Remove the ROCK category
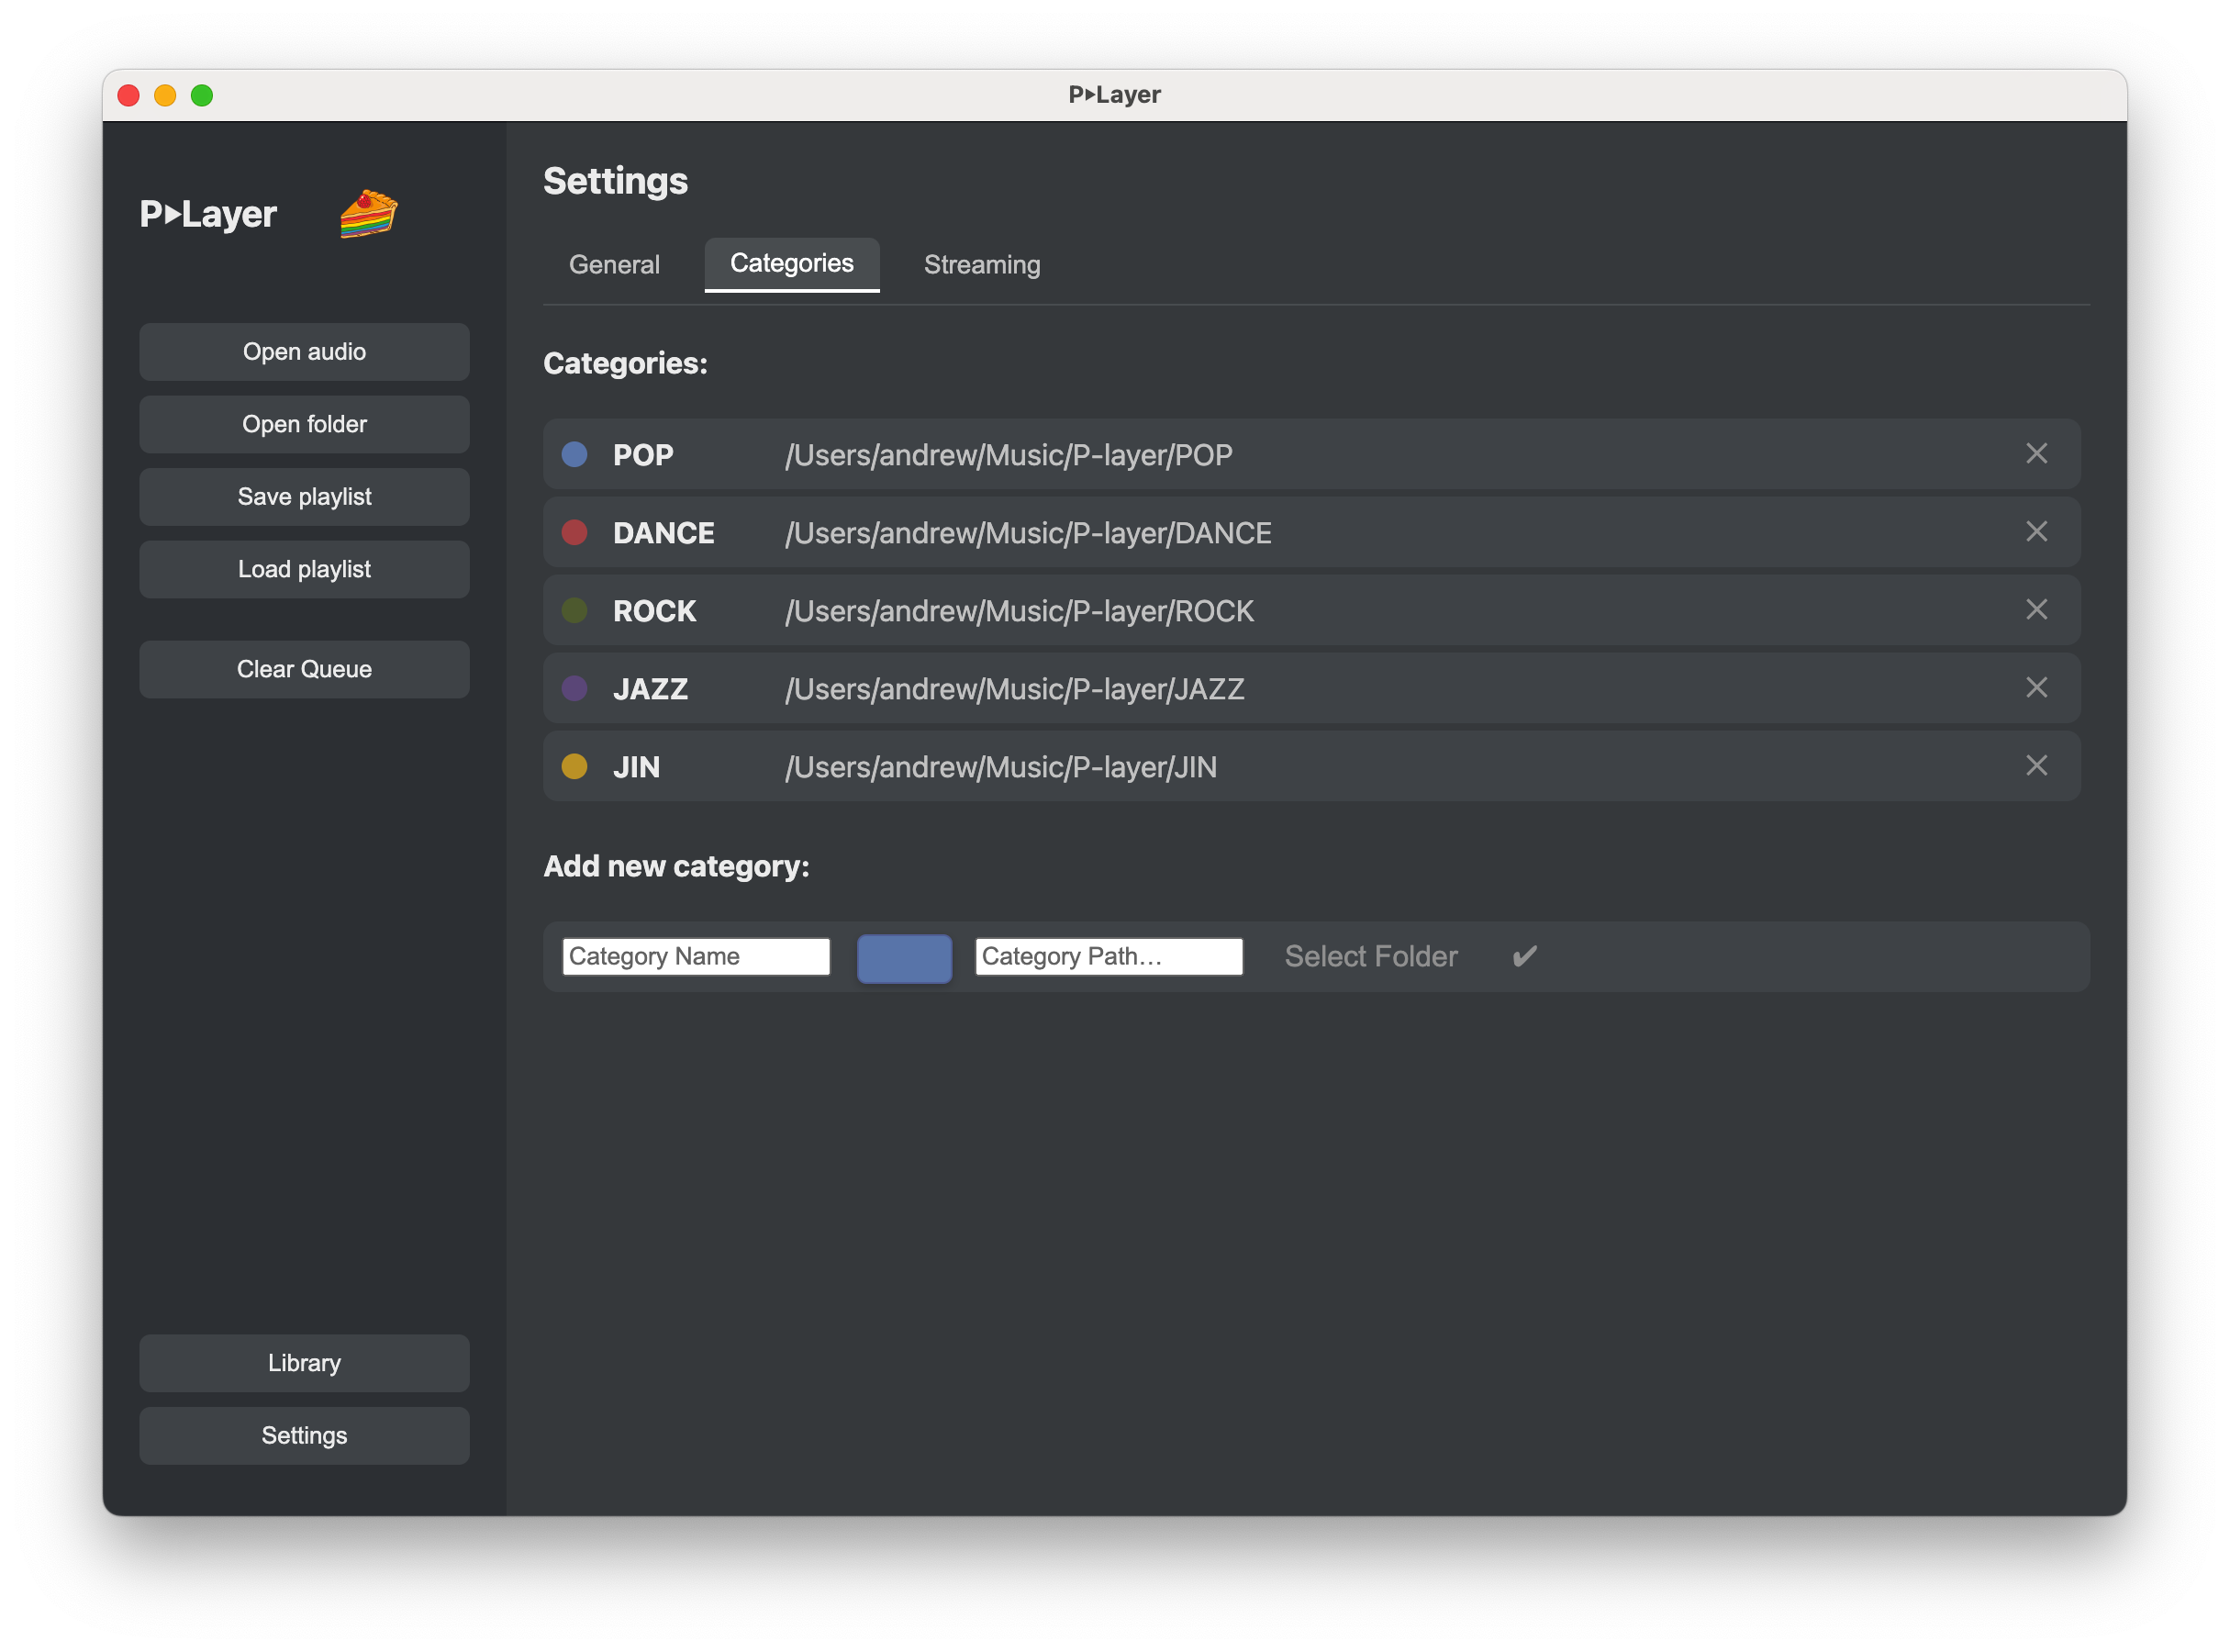Screen dimensions: 2230x1652 click(x=2037, y=610)
